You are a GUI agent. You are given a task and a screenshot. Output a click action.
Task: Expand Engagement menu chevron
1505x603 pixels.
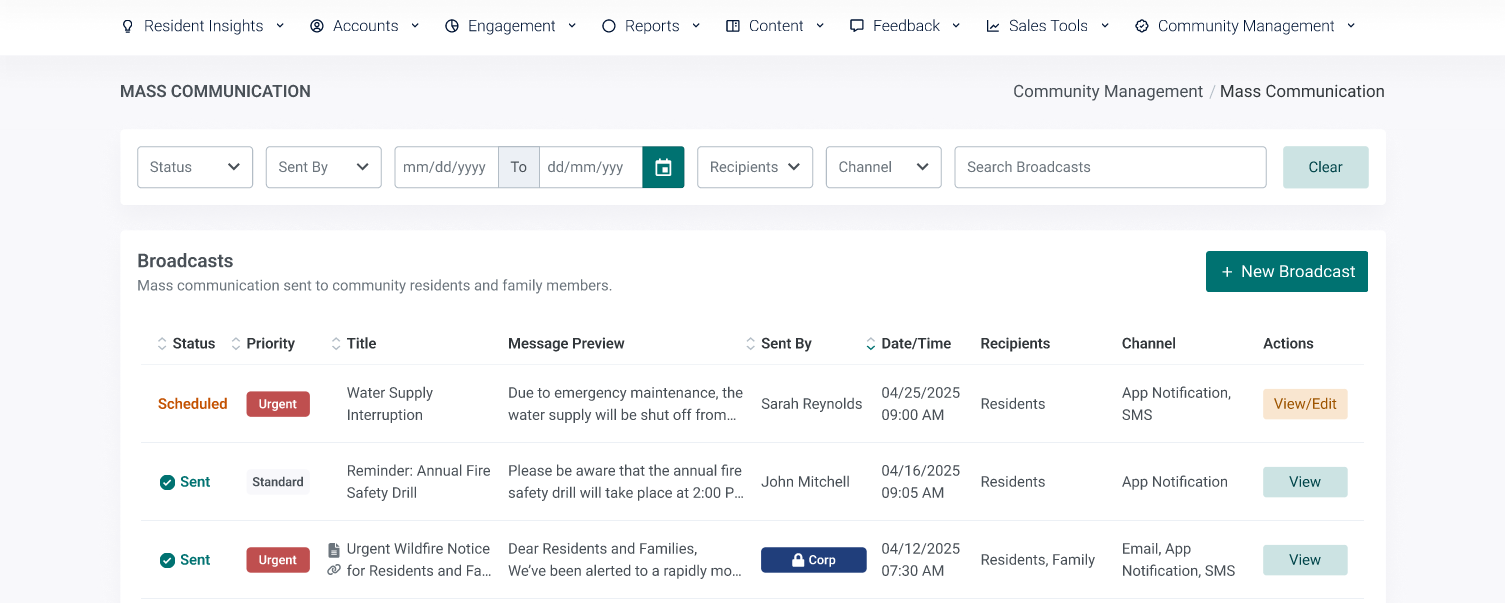pyautogui.click(x=572, y=26)
